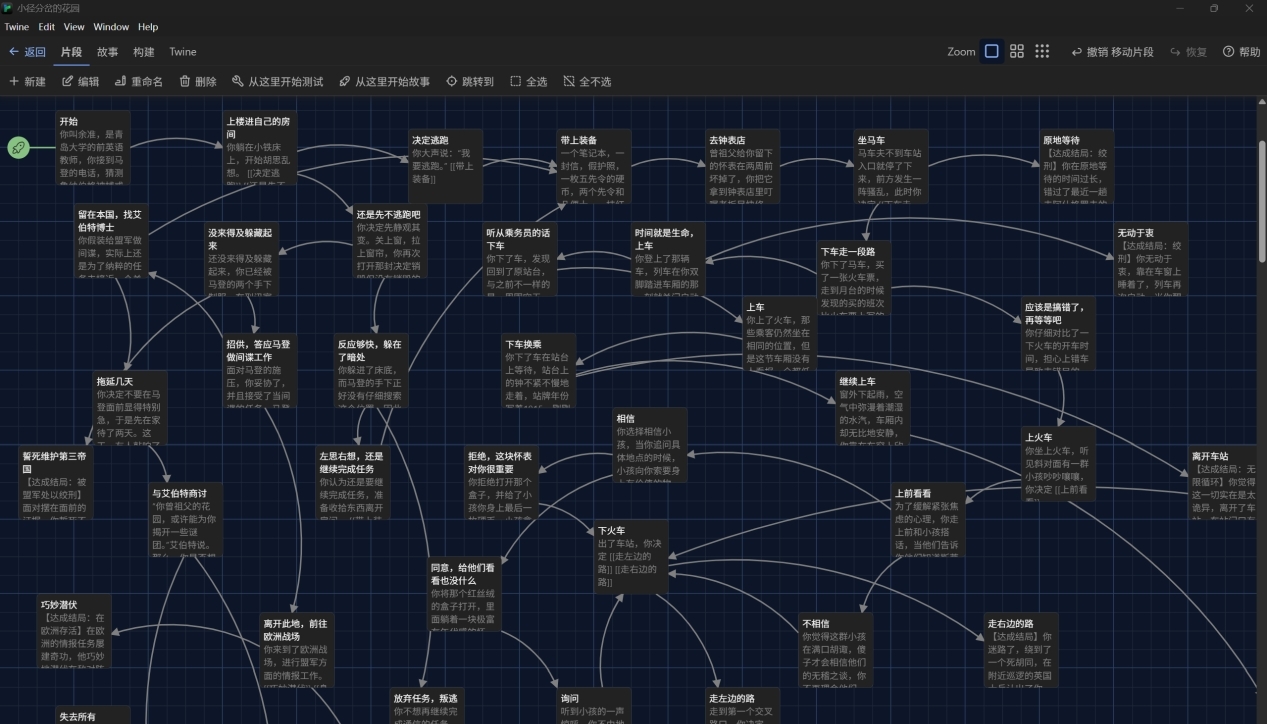Image resolution: width=1268 pixels, height=724 pixels.
Task: Click the 跳转到 (go to) button
Action: pyautogui.click(x=470, y=82)
